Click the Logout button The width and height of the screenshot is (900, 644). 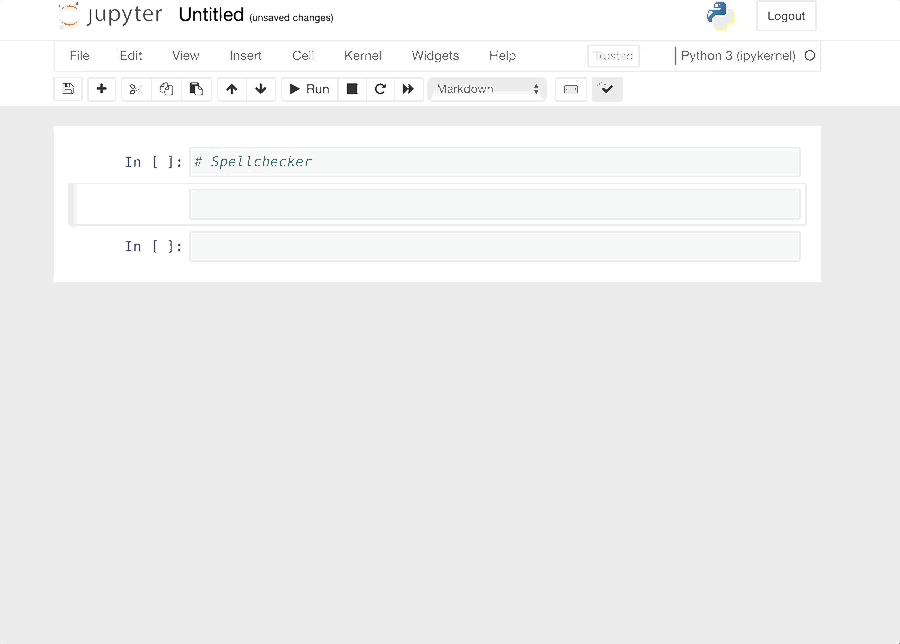[786, 16]
